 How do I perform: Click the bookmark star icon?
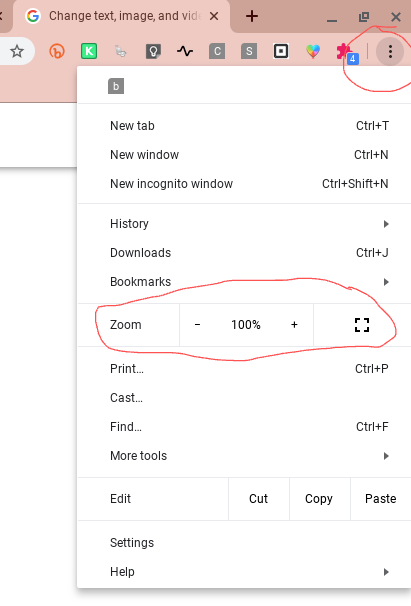(17, 51)
